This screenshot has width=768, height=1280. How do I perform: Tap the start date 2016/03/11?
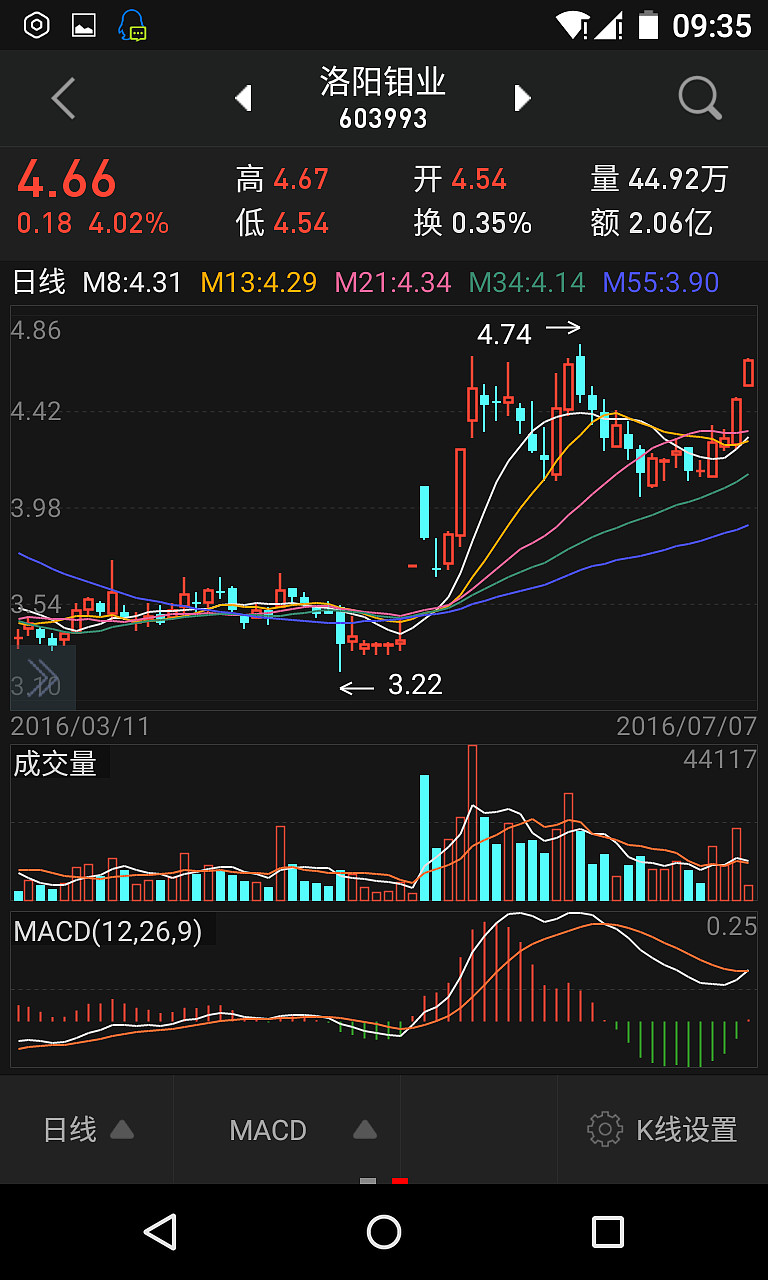[x=80, y=726]
